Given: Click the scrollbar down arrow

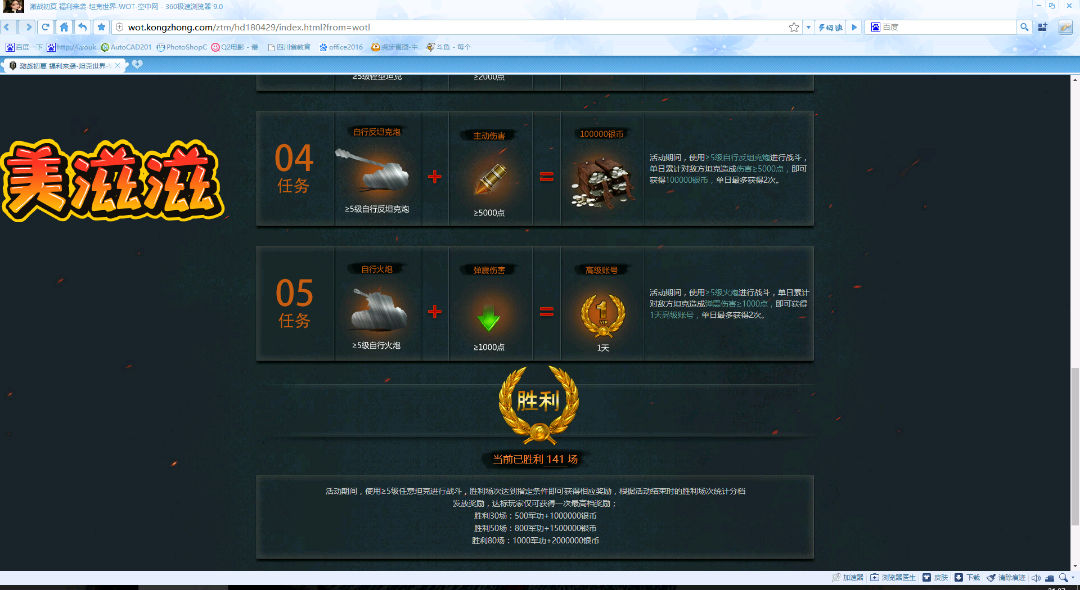Looking at the screenshot, I should tap(1075, 566).
